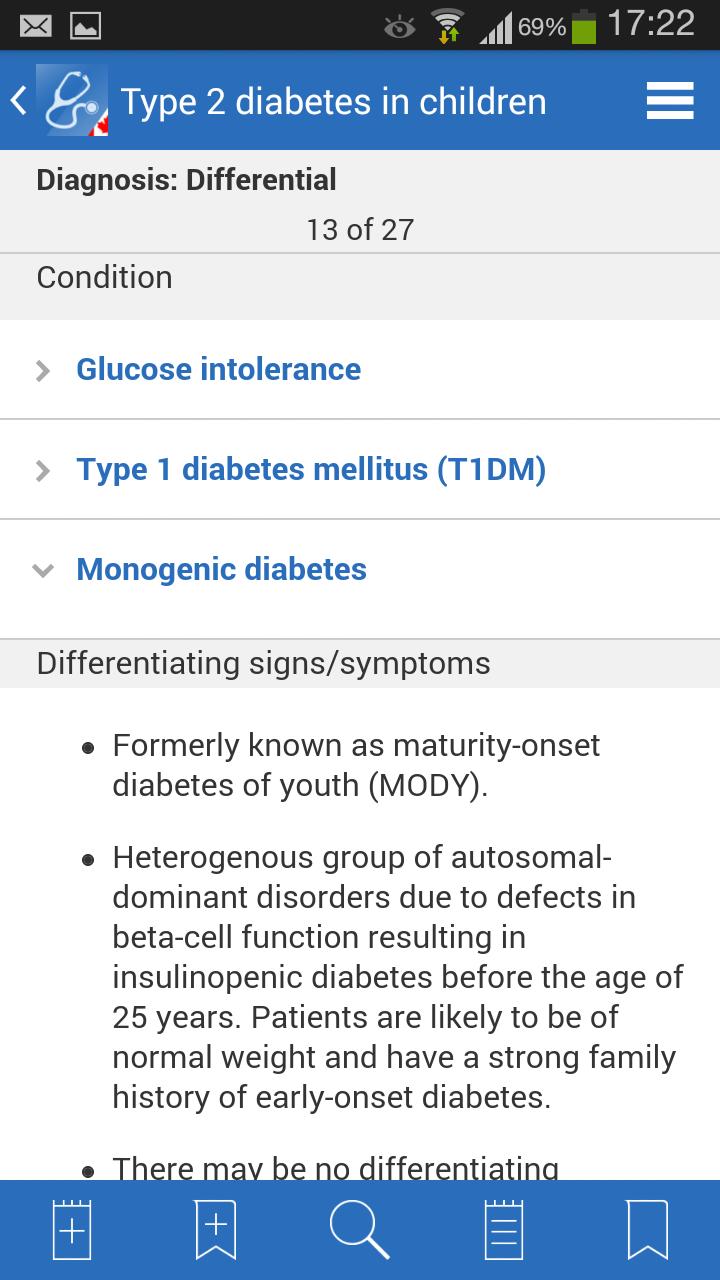This screenshot has height=1280, width=720.
Task: Open the bookmarks list icon
Action: 647,1229
